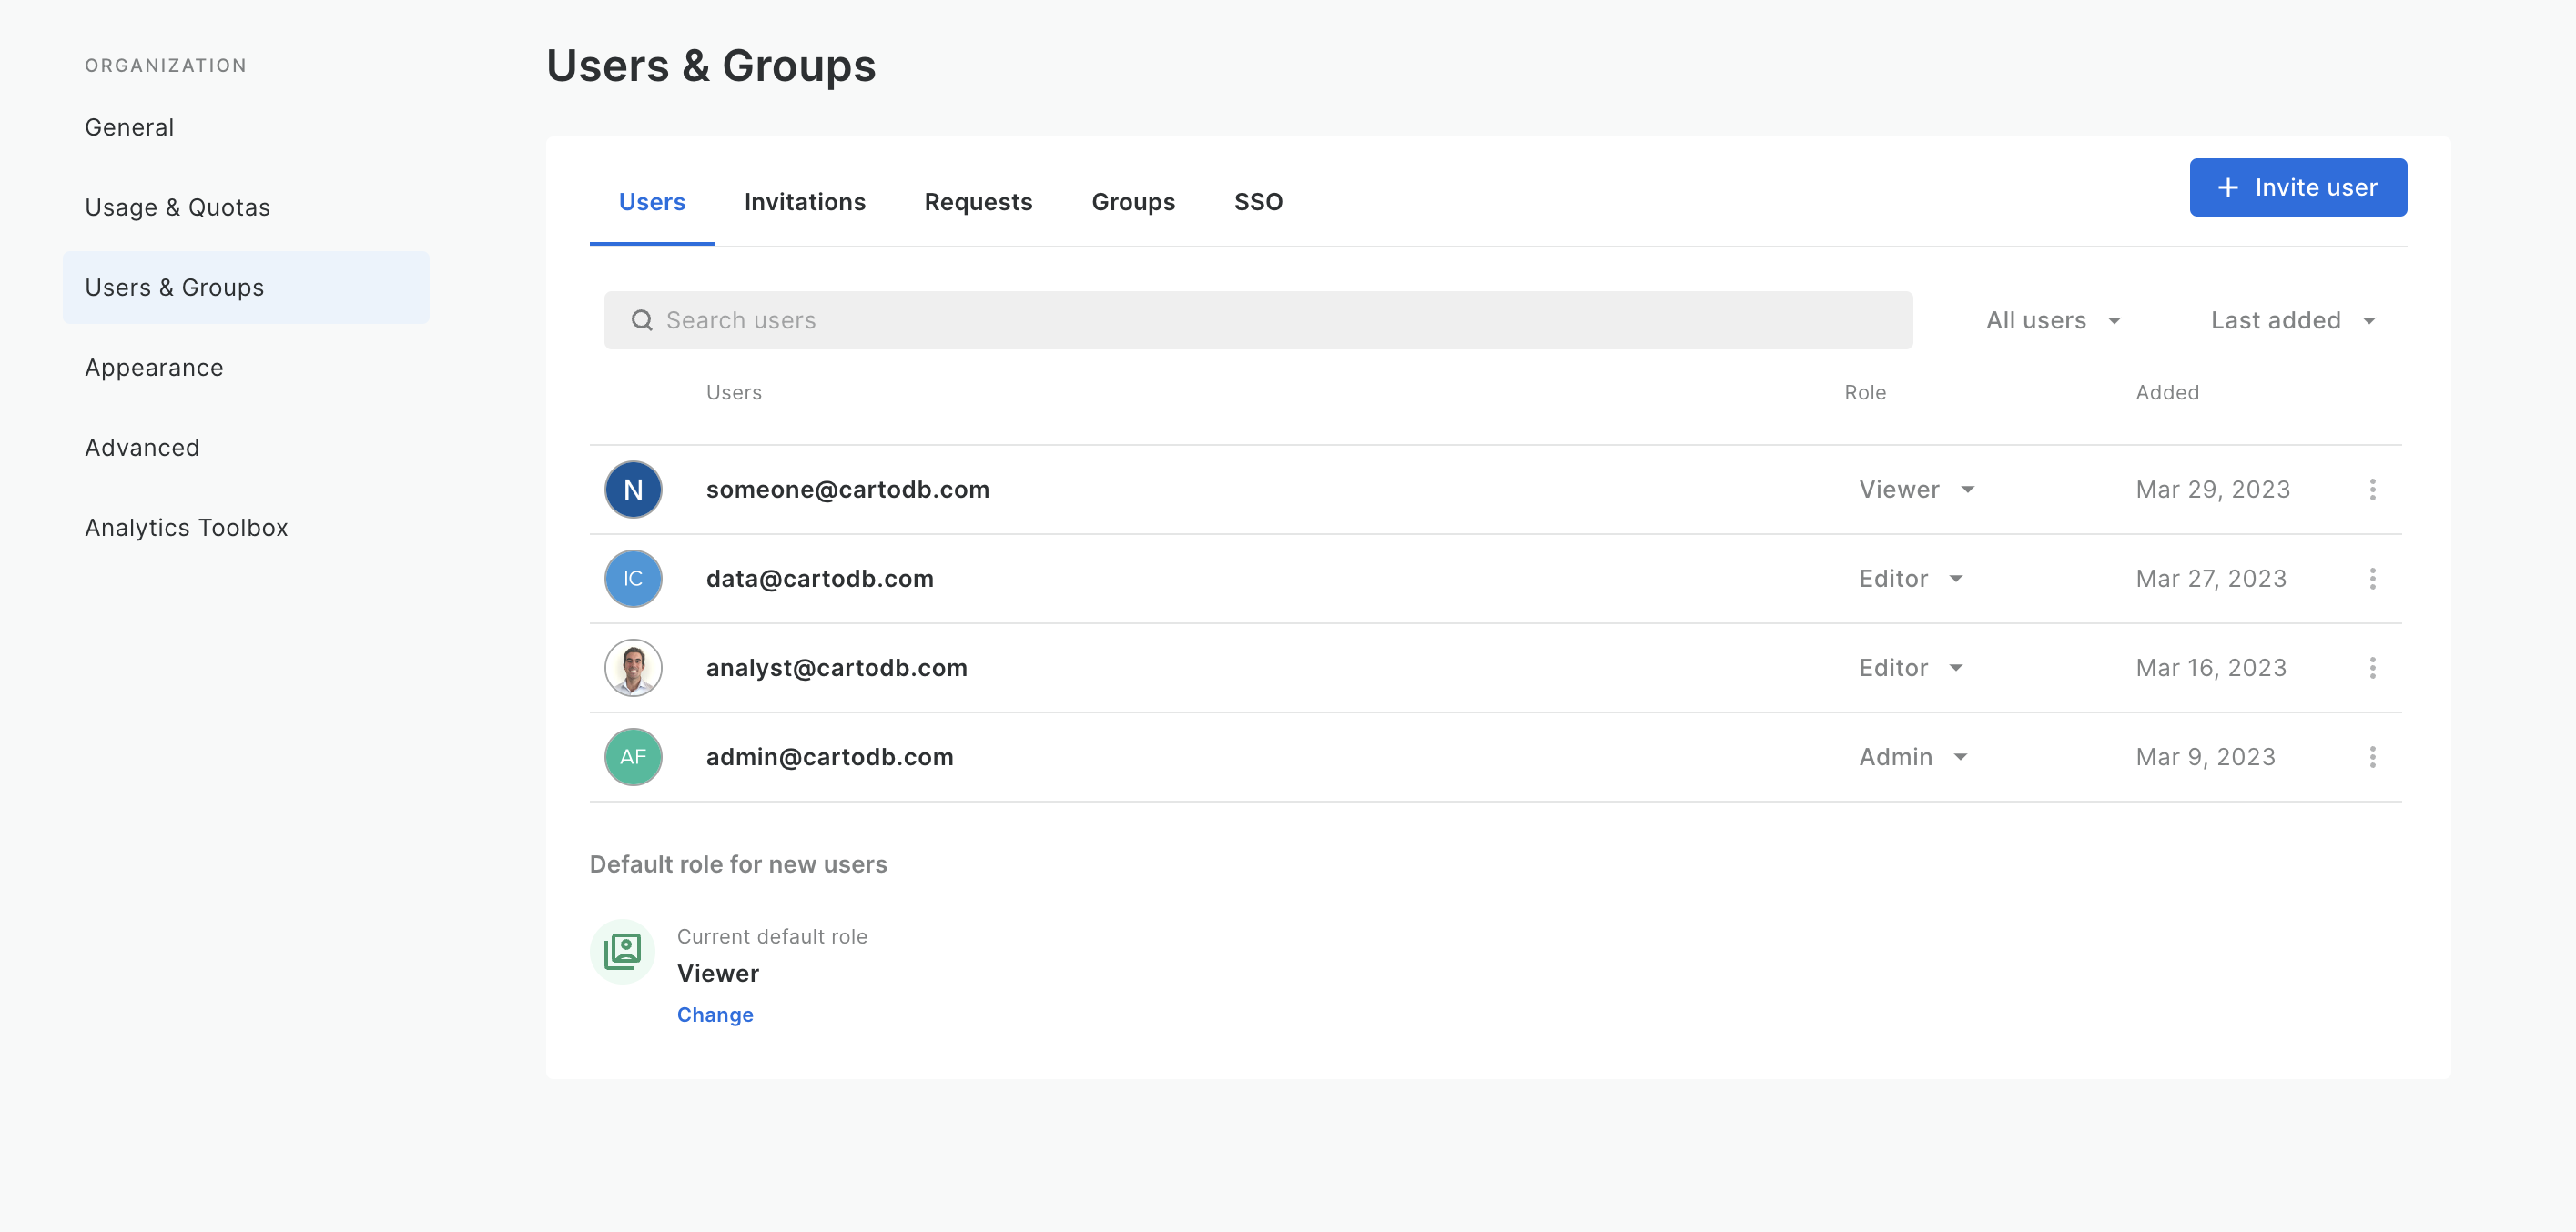Image resolution: width=2576 pixels, height=1232 pixels.
Task: Open more options for someone@cartodb.com
Action: click(x=2372, y=489)
